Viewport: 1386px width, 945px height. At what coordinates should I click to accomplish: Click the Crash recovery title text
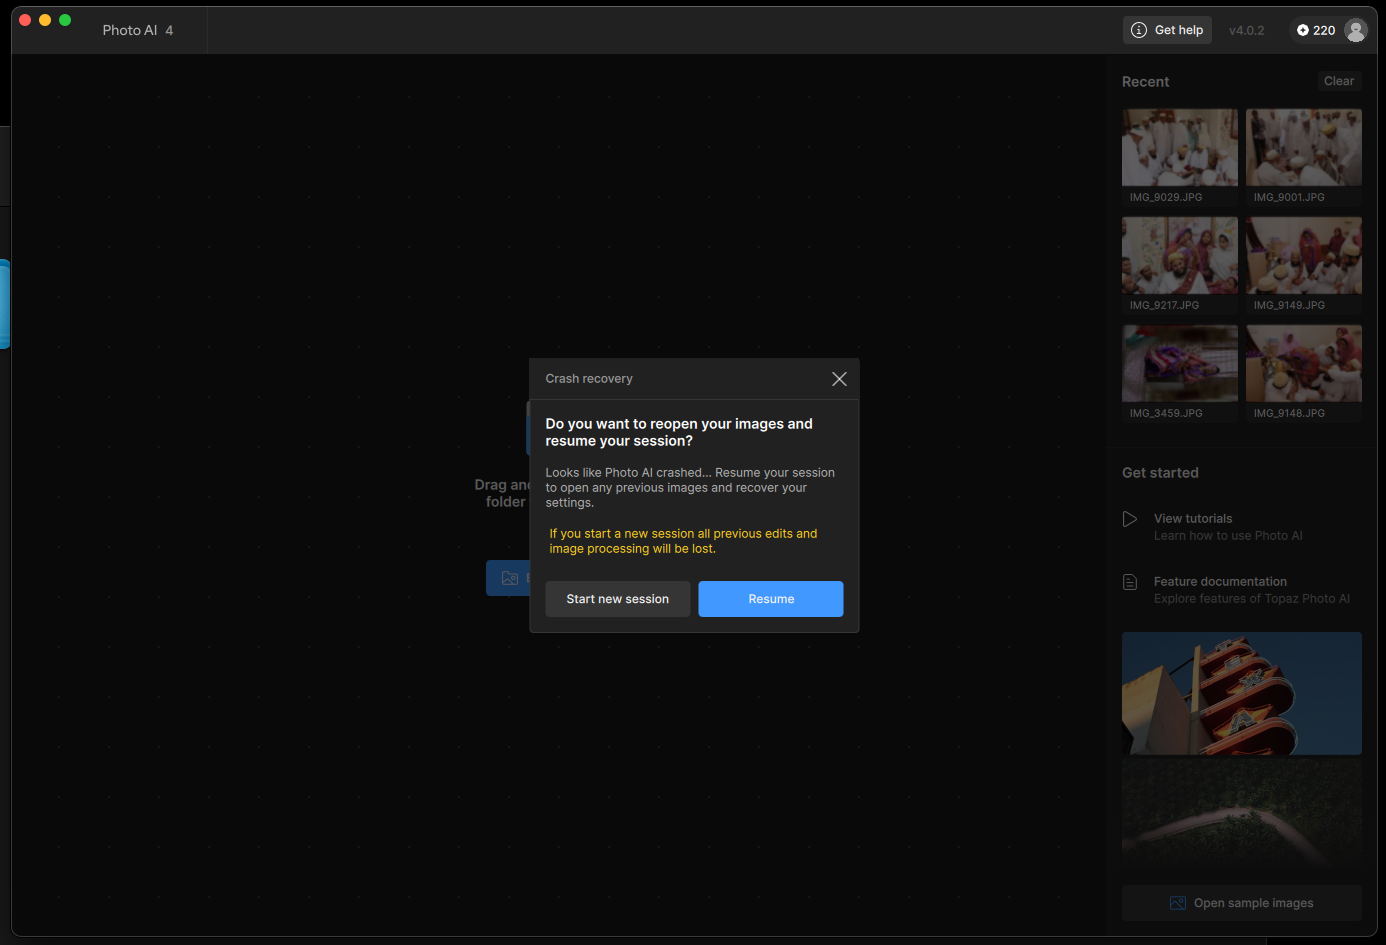589,379
